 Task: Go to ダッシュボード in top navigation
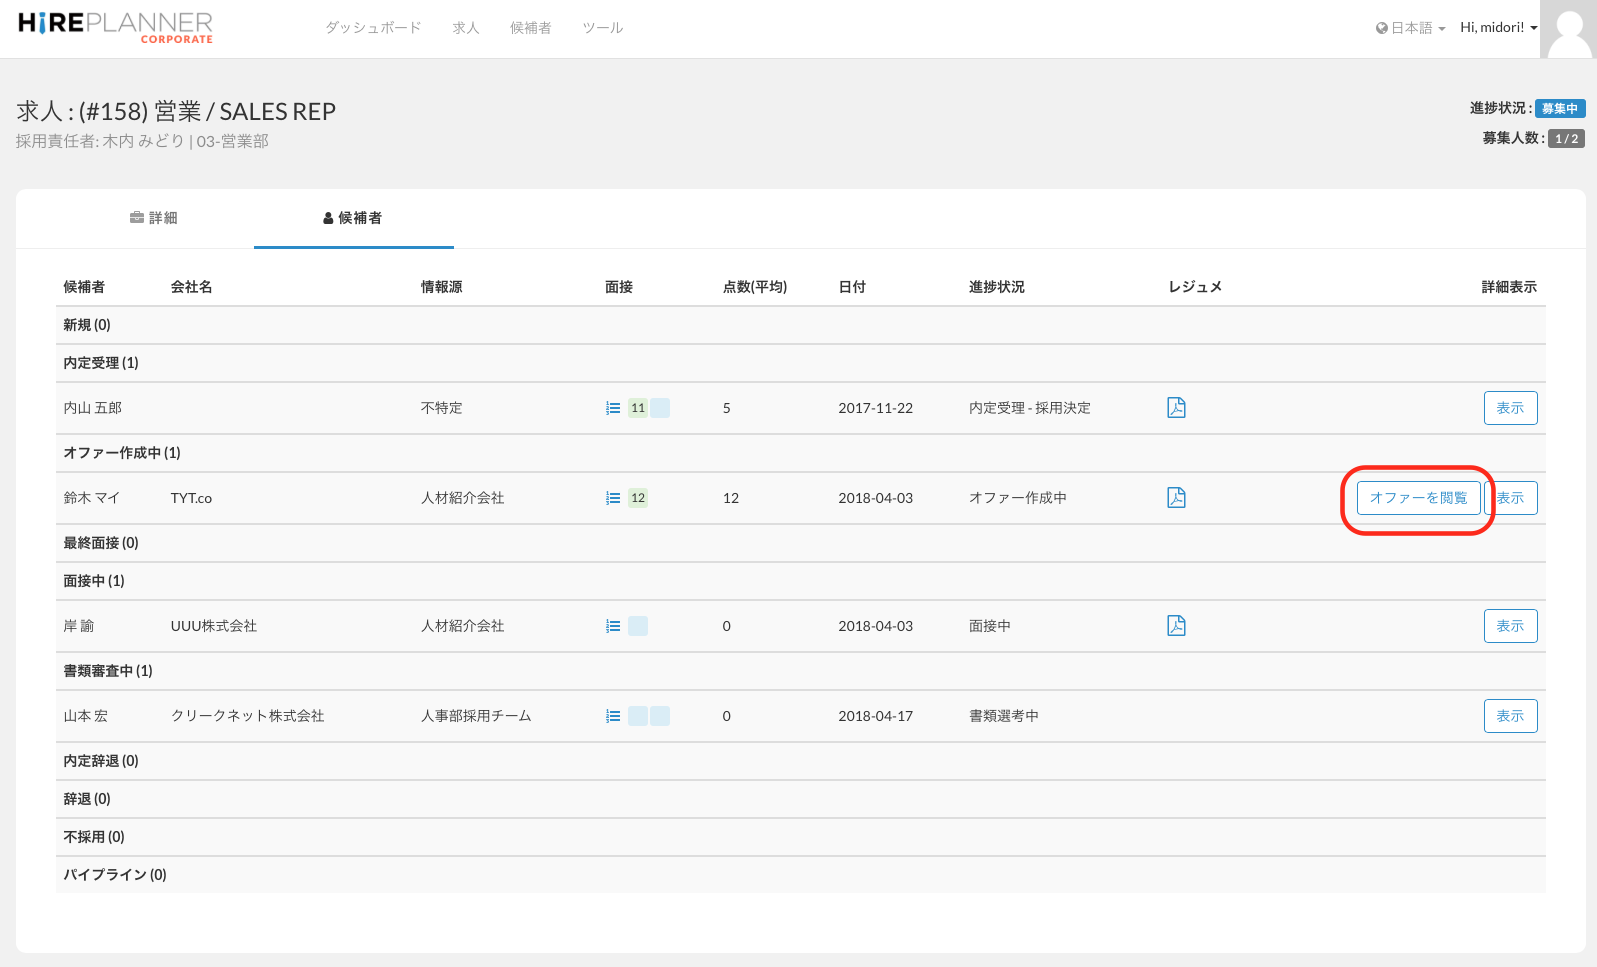(373, 28)
